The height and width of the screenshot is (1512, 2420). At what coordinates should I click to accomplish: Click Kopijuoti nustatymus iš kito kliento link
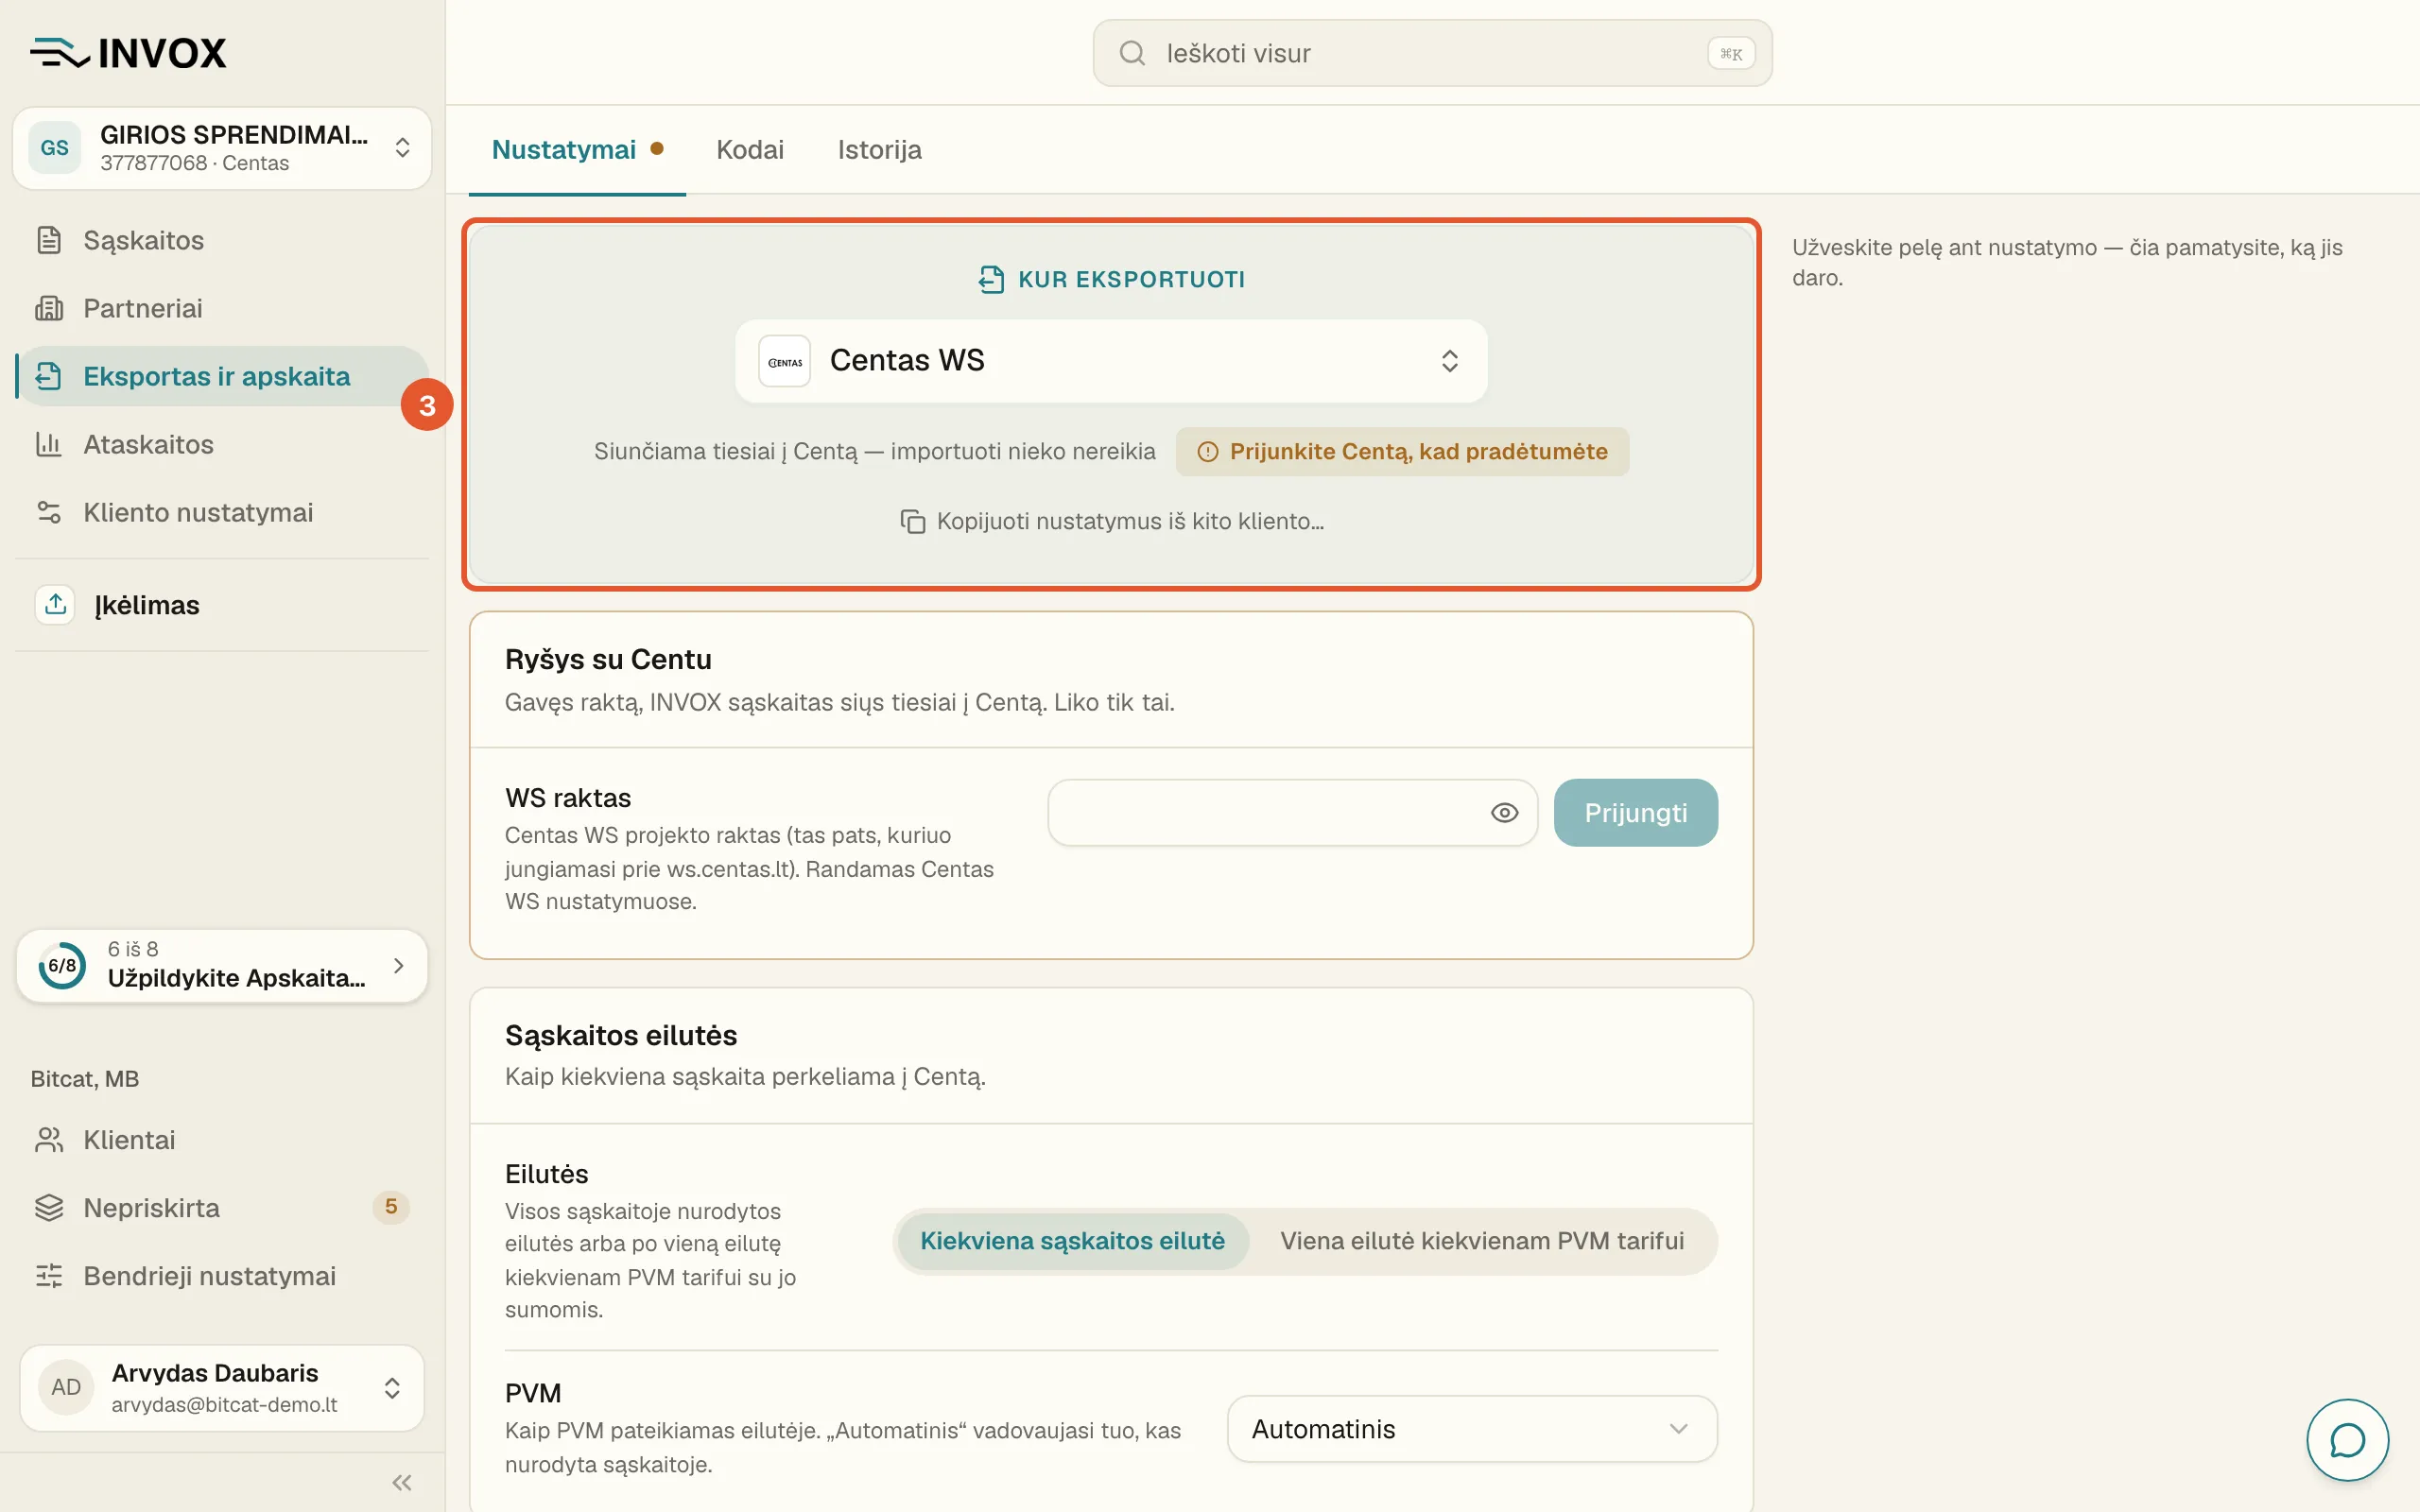click(1112, 521)
